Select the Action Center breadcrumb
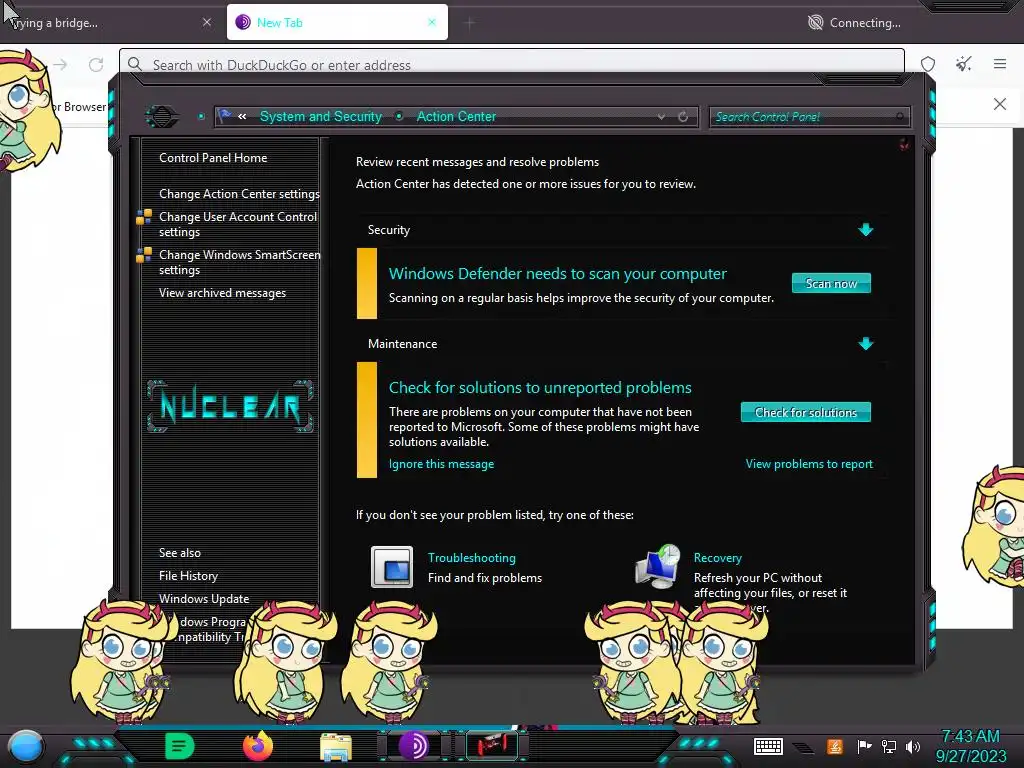Viewport: 1024px width, 768px height. click(456, 116)
